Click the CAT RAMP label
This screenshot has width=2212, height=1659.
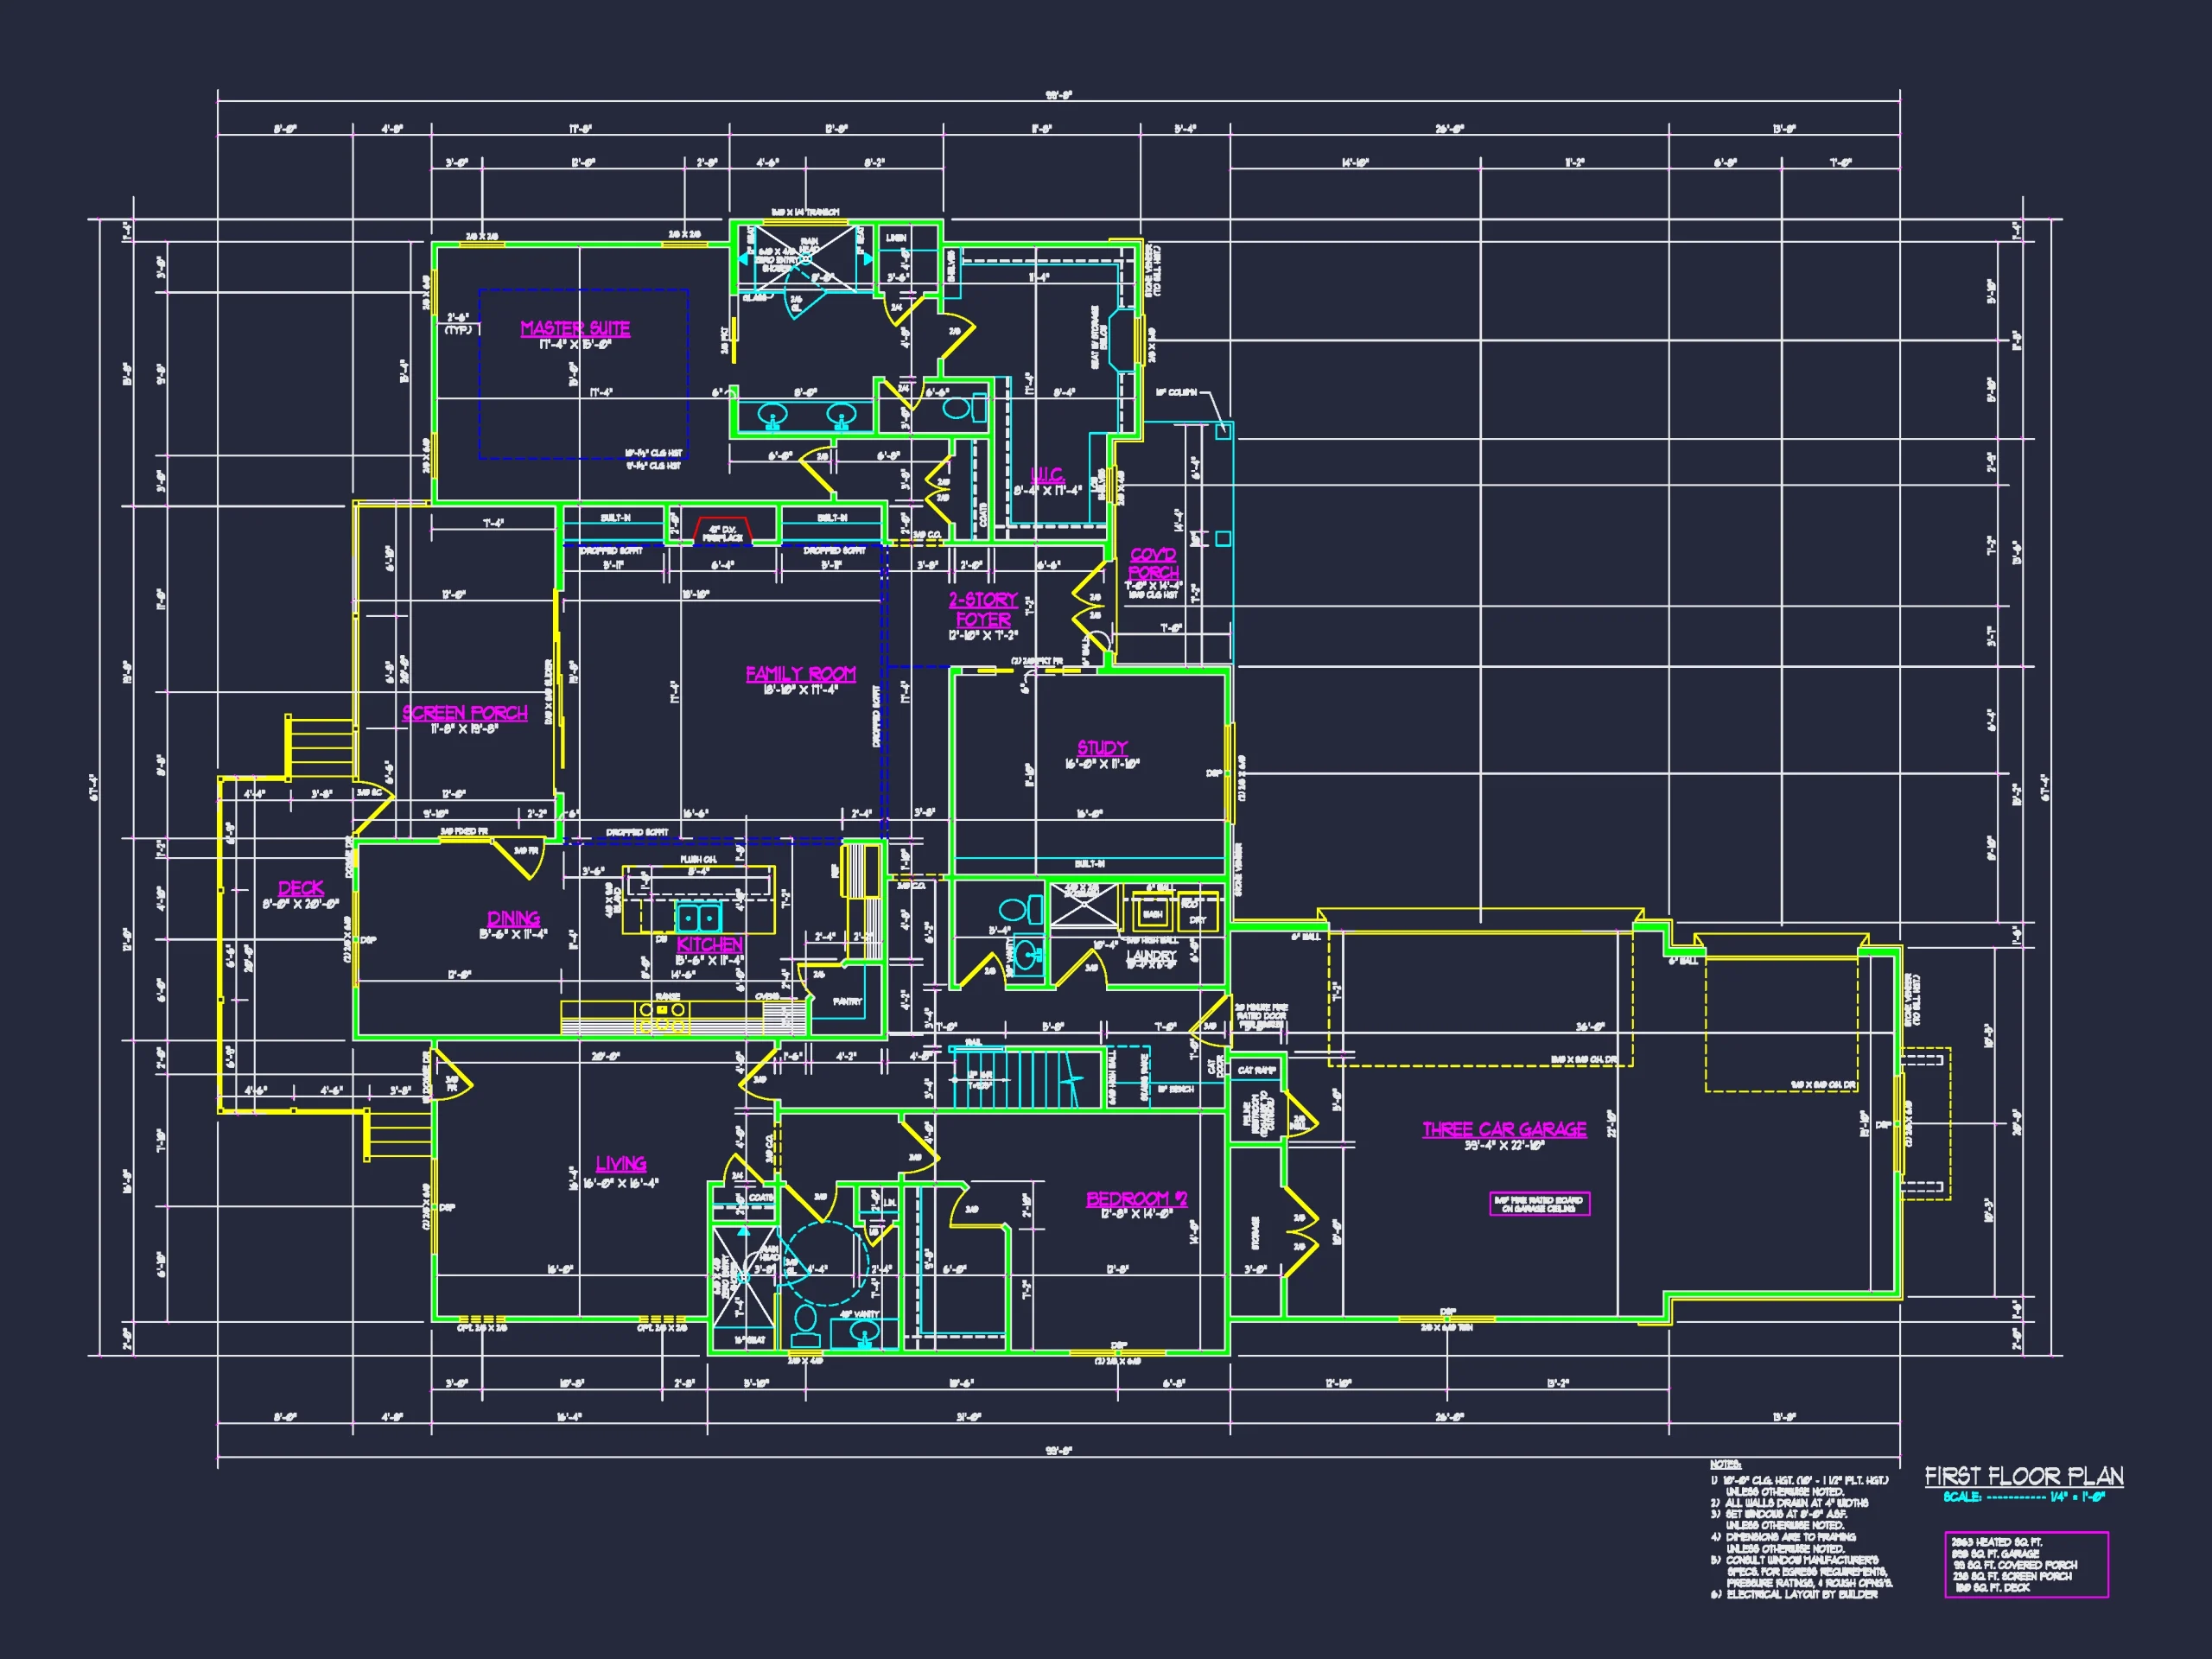pos(1257,1070)
